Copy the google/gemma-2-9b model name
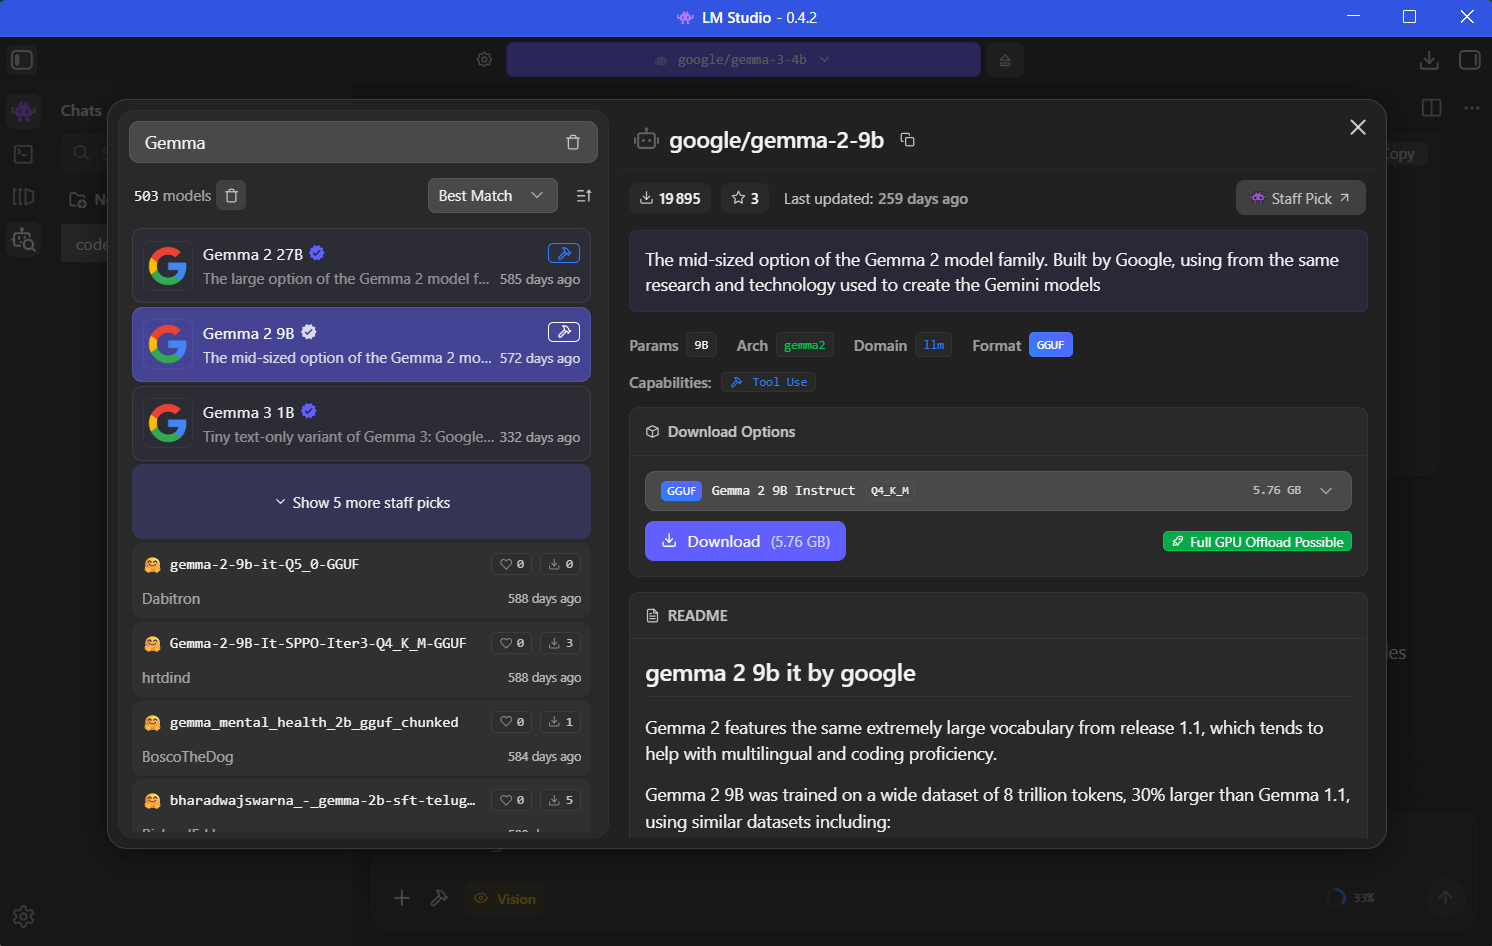The height and width of the screenshot is (946, 1492). 907,141
